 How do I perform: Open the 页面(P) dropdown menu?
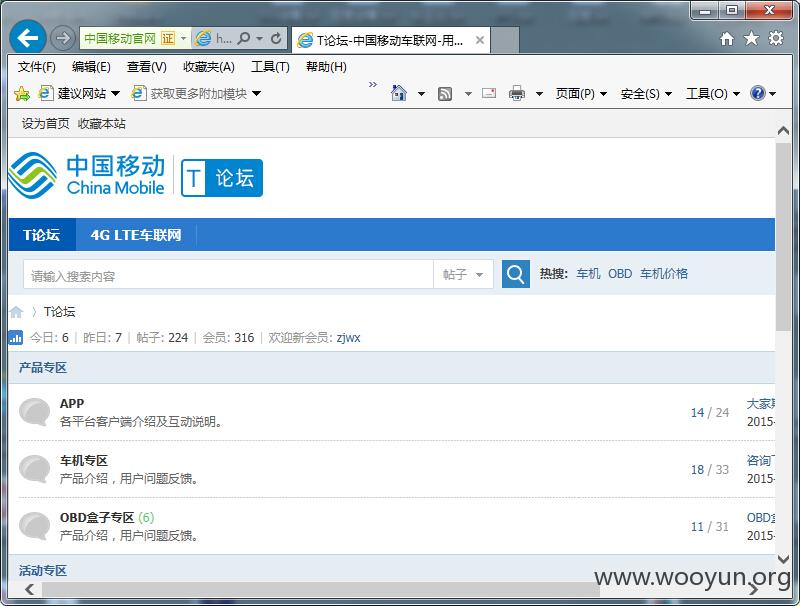pos(581,94)
